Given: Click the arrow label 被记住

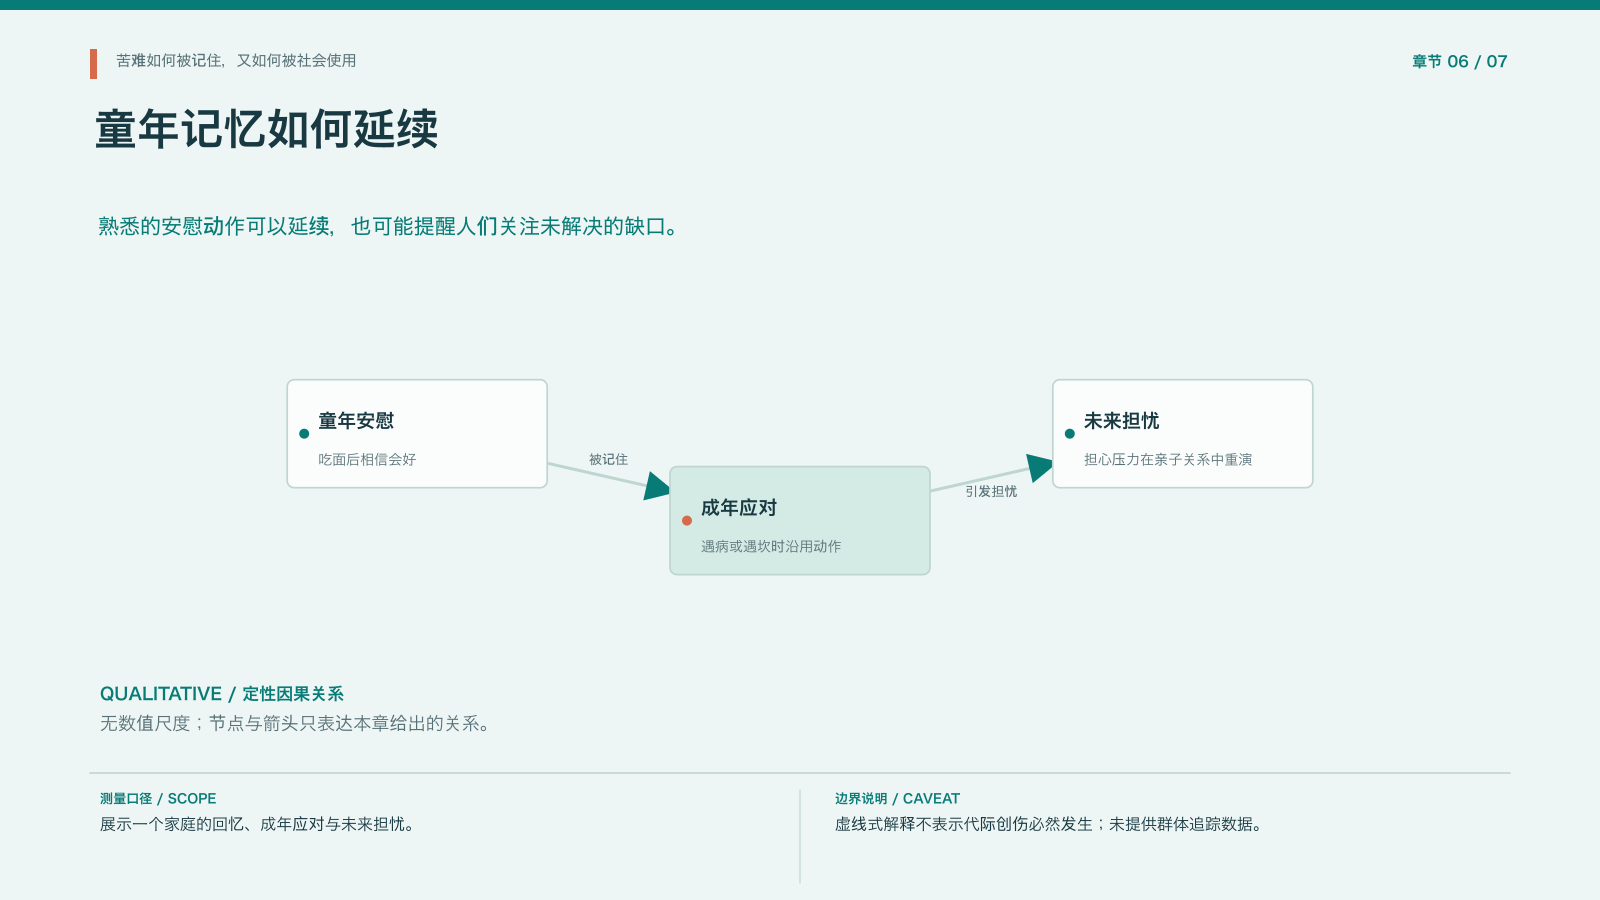Looking at the screenshot, I should [608, 460].
